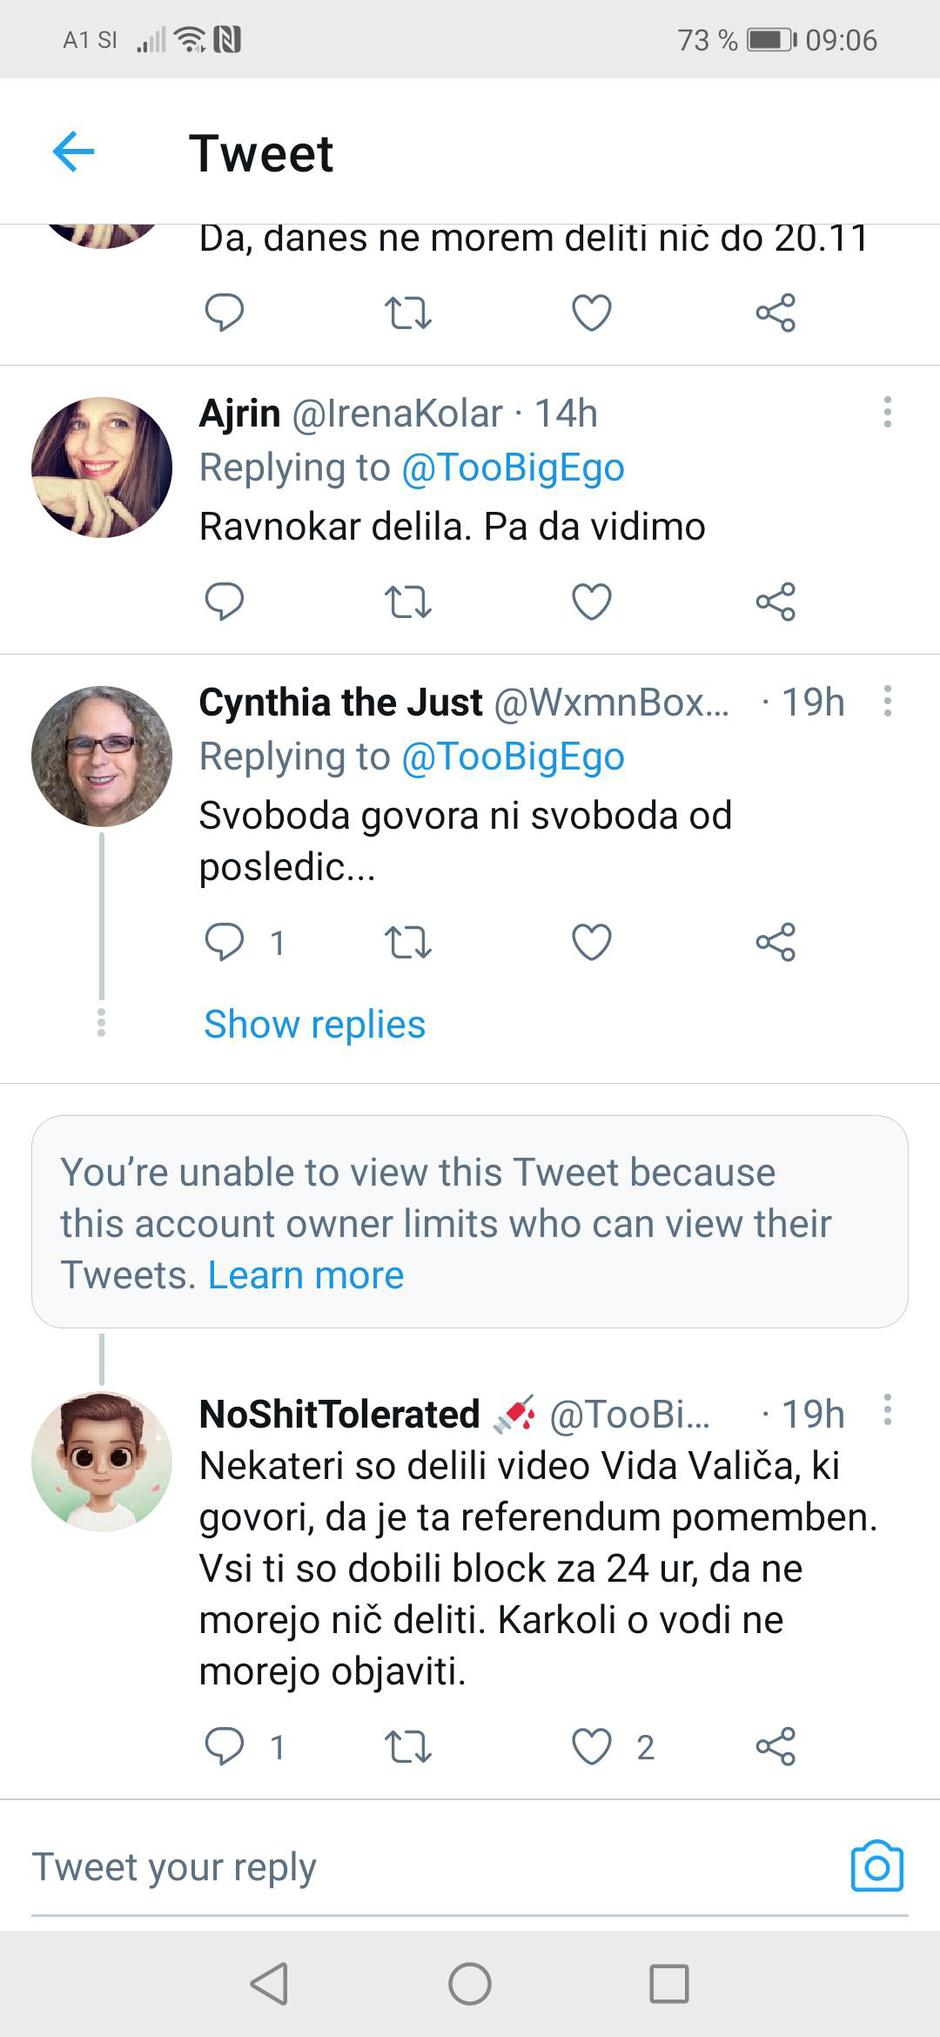
Task: Like the NoShitTolerated tweet
Action: pyautogui.click(x=591, y=1747)
